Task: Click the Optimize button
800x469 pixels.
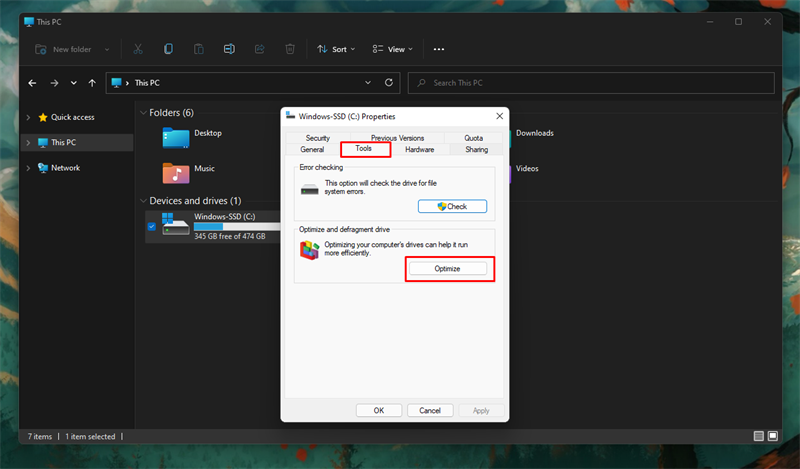Action: [447, 268]
